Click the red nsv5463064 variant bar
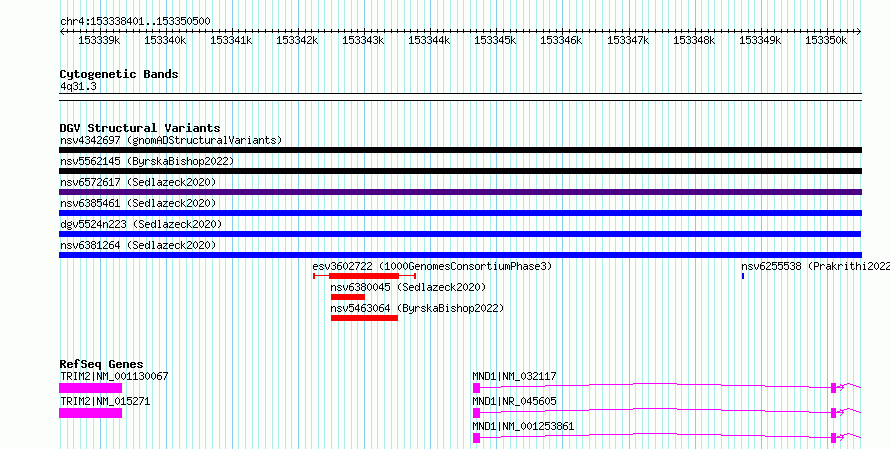 click(364, 318)
